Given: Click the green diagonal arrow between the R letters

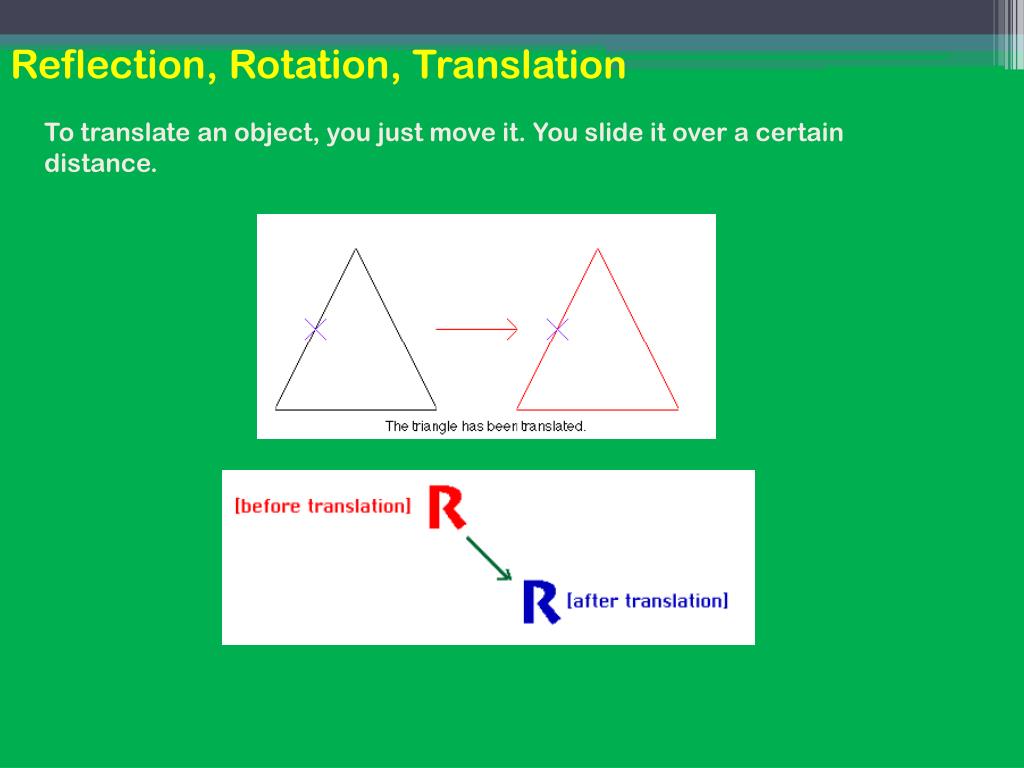Looking at the screenshot, I should point(489,558).
